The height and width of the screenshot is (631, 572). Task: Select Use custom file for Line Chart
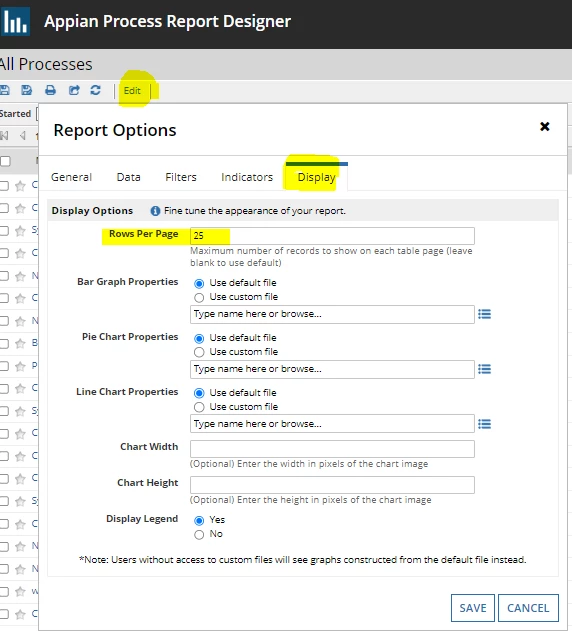click(199, 407)
